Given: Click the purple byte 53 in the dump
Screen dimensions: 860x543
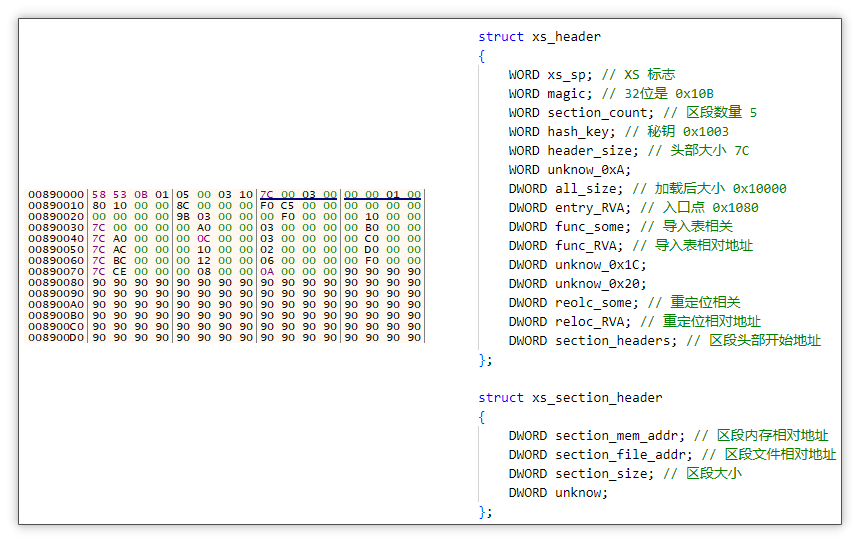Looking at the screenshot, I should point(120,195).
